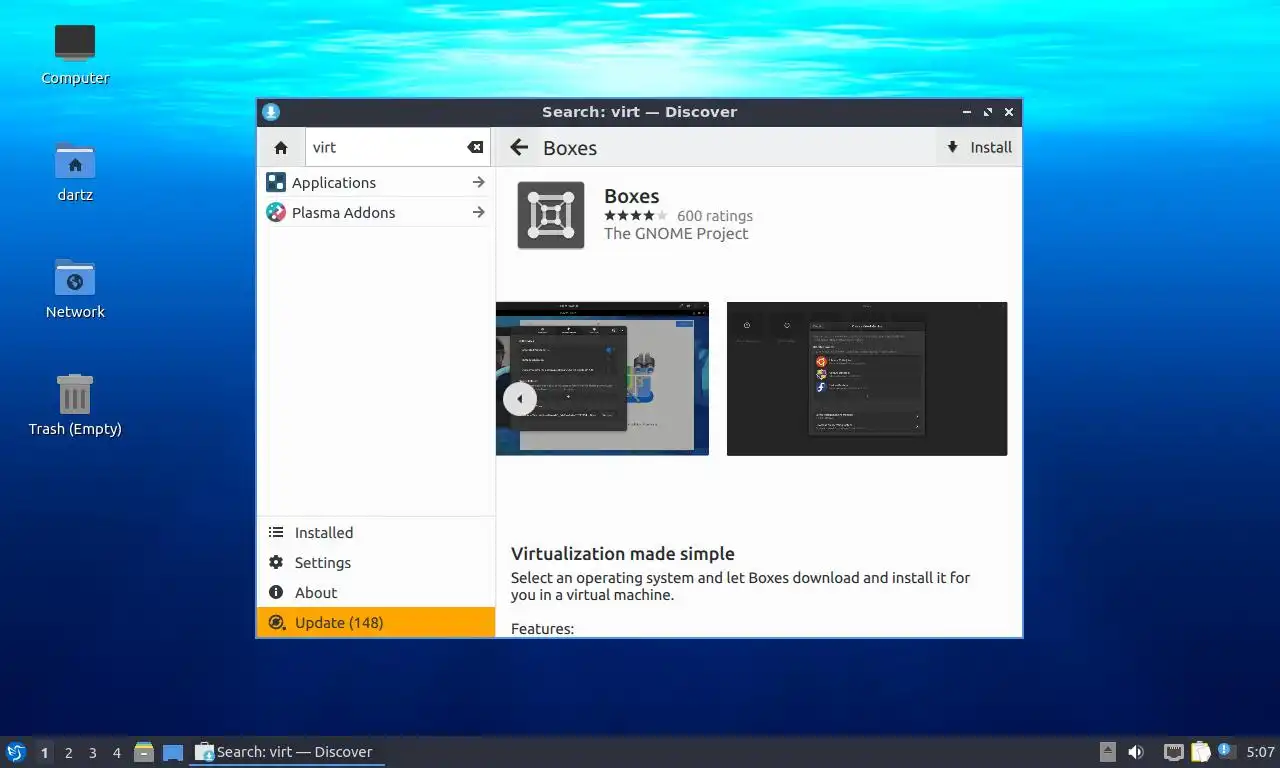This screenshot has height=768, width=1280.
Task: Select 'Search: virt — Discover' taskbar entry
Action: click(287, 752)
